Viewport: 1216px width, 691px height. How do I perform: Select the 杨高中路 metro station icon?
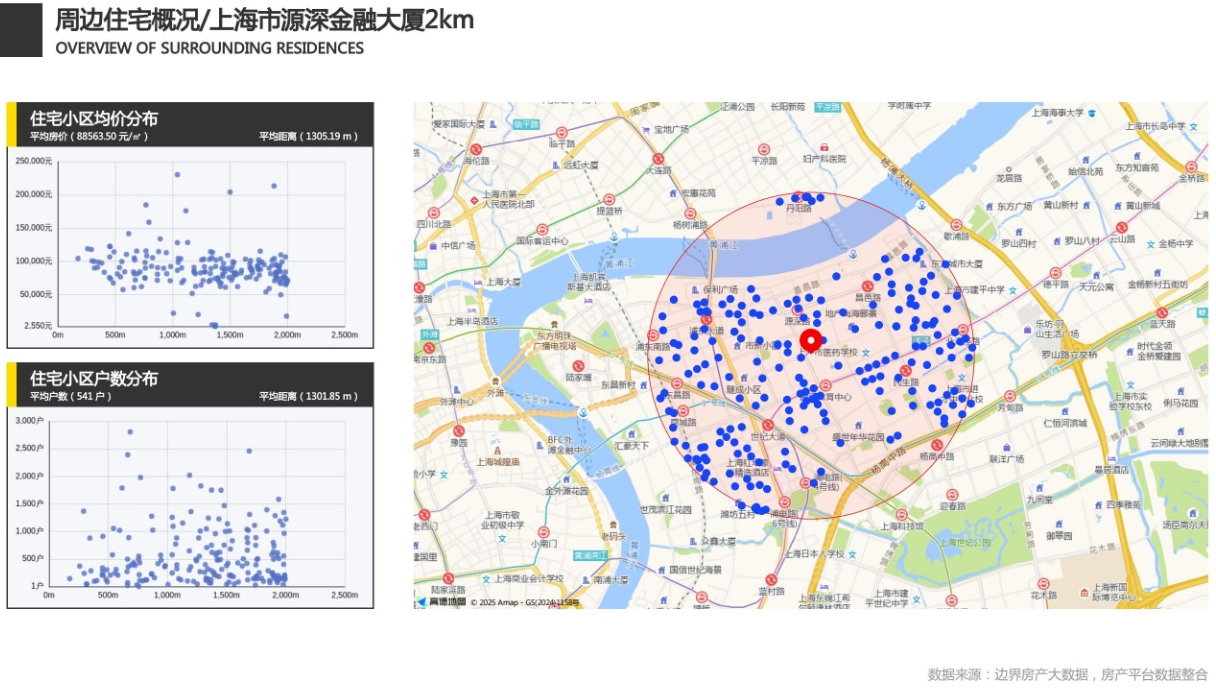[936, 445]
